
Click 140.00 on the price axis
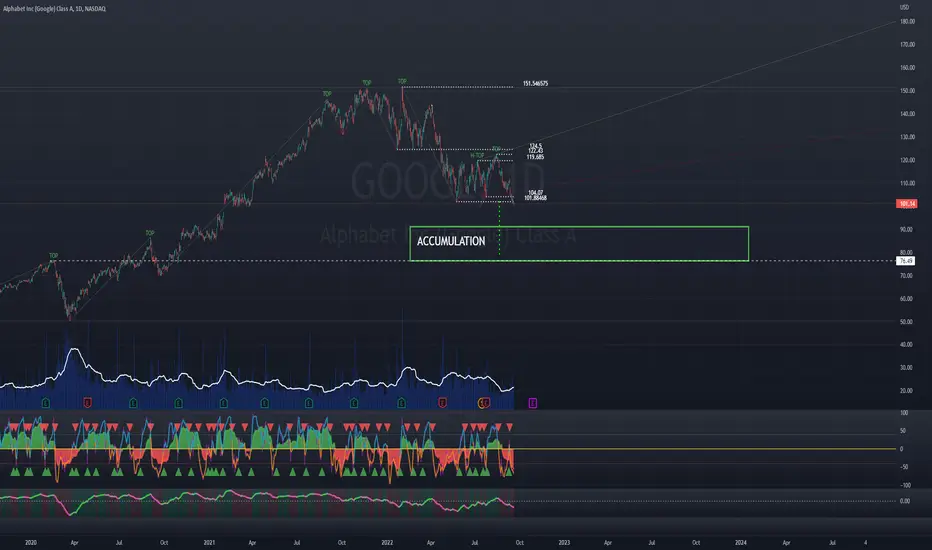(x=907, y=114)
